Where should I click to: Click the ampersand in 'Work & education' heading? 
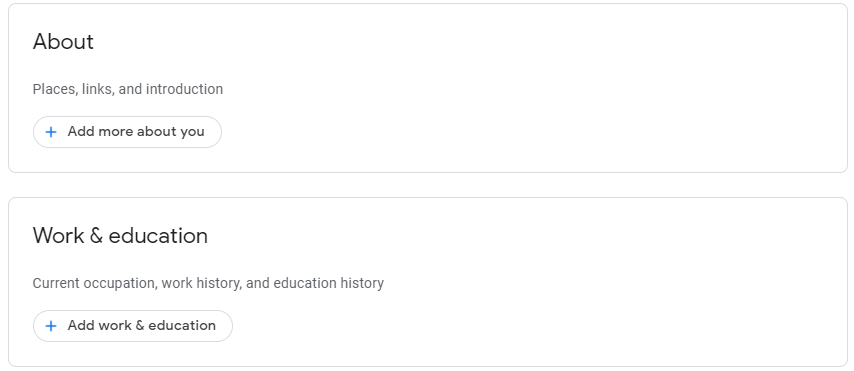(x=95, y=236)
